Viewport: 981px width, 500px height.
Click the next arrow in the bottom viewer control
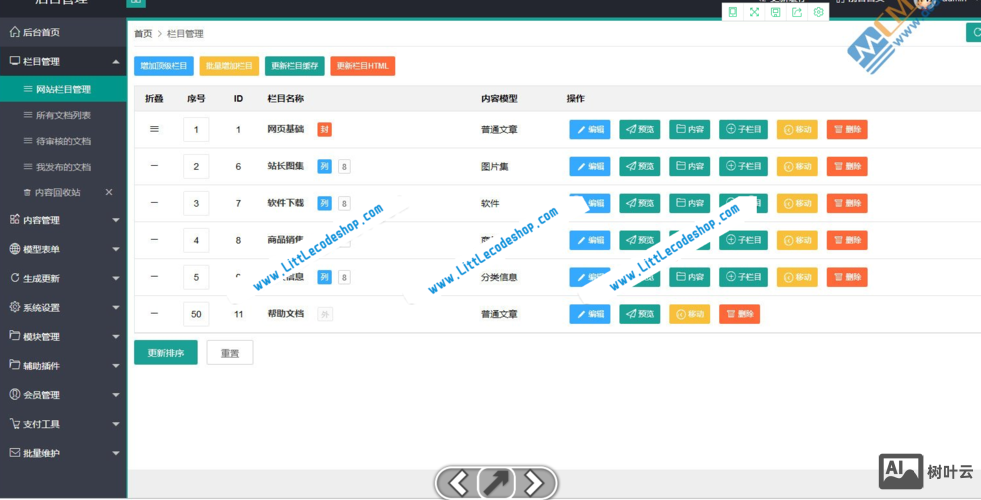534,482
